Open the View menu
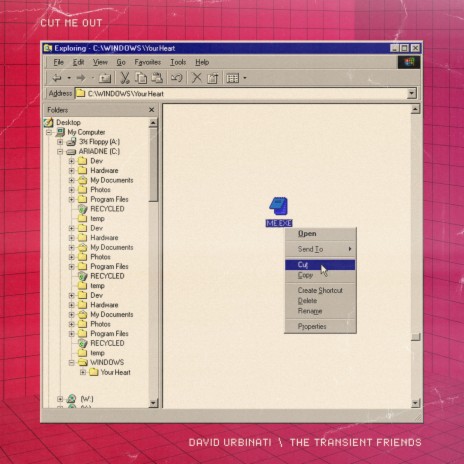This screenshot has height=464, width=464. (100, 62)
